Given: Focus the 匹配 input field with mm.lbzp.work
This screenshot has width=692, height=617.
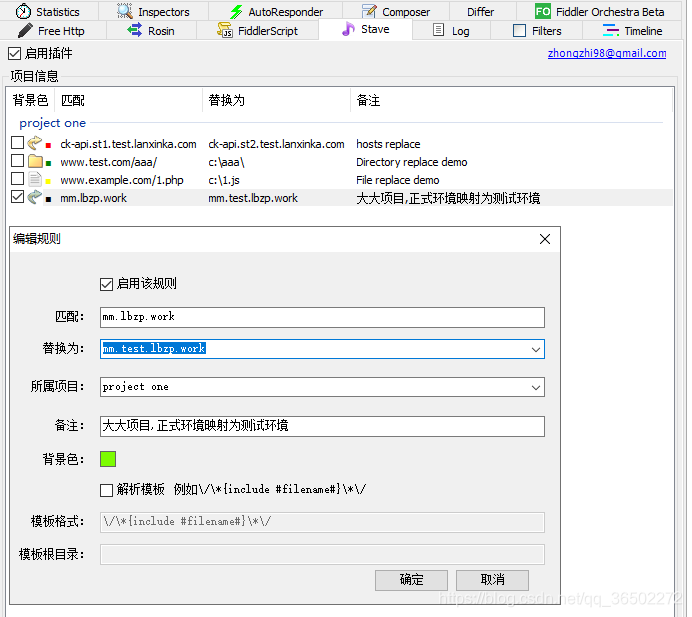Looking at the screenshot, I should tap(322, 317).
